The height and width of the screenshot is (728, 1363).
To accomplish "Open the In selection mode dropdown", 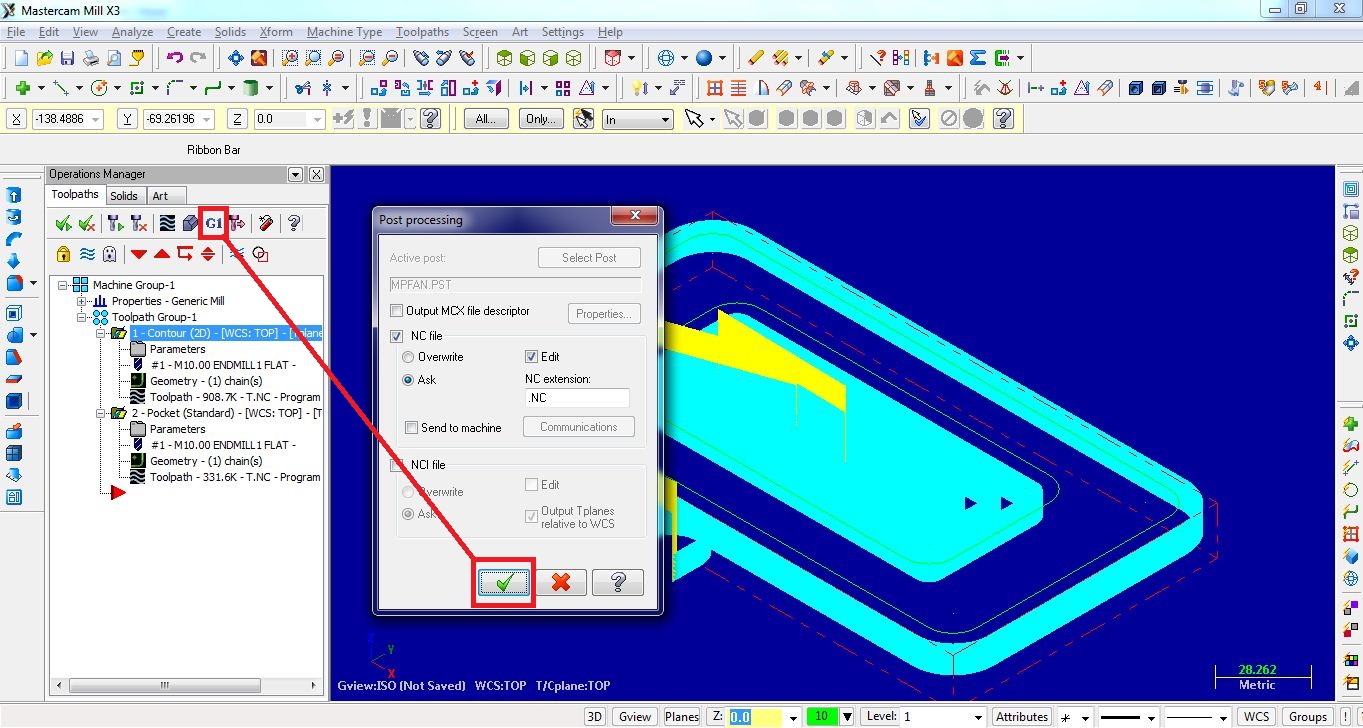I will pos(666,120).
